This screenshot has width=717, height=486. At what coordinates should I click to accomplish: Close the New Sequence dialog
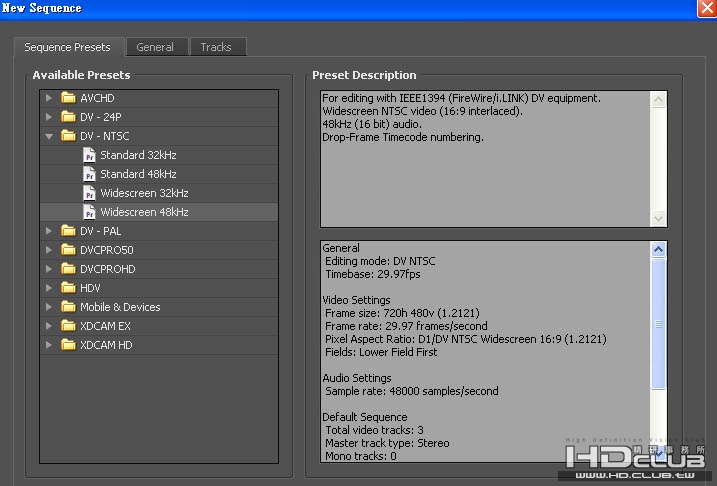click(x=706, y=8)
